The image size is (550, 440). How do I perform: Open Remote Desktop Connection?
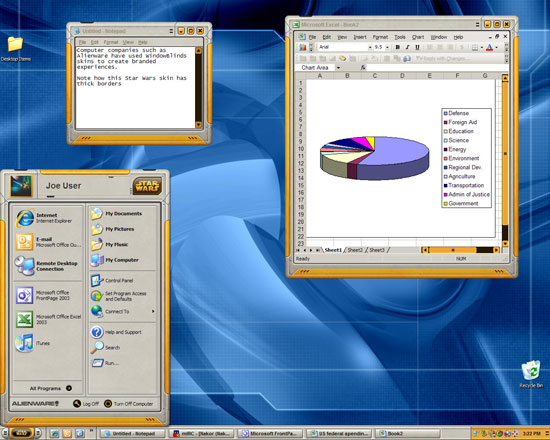[x=48, y=266]
